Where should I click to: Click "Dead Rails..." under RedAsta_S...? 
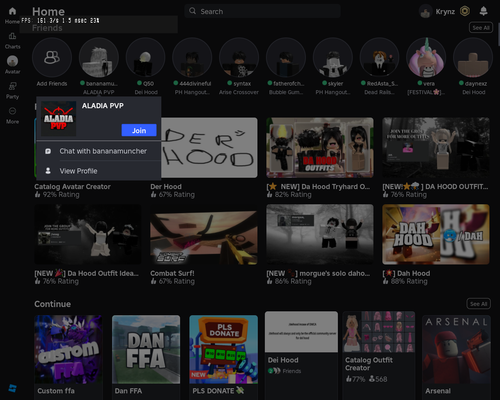click(x=379, y=92)
